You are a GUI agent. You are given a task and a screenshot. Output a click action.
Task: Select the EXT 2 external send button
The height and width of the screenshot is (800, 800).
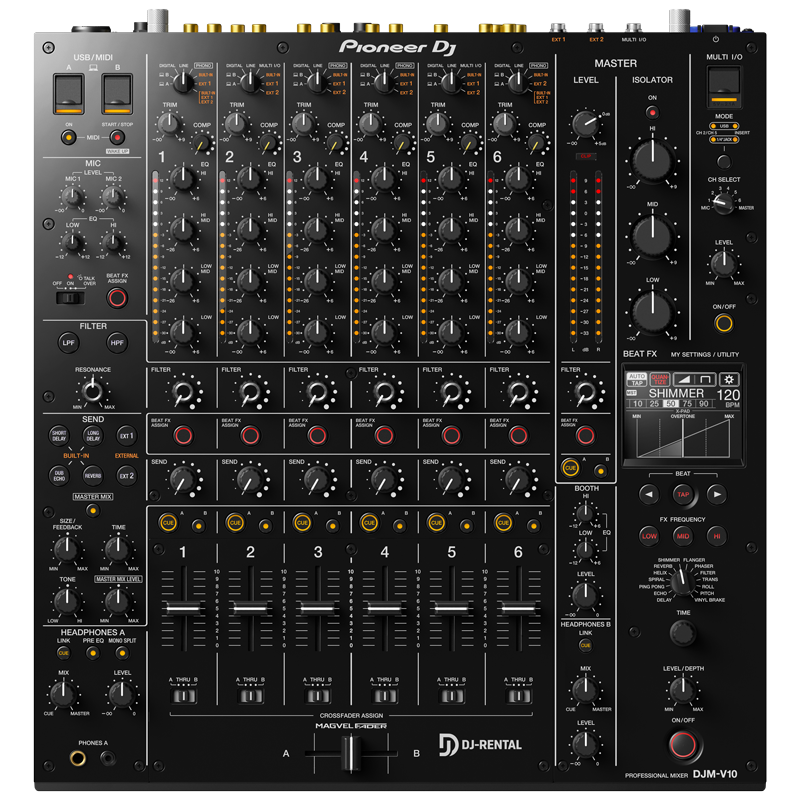(127, 476)
